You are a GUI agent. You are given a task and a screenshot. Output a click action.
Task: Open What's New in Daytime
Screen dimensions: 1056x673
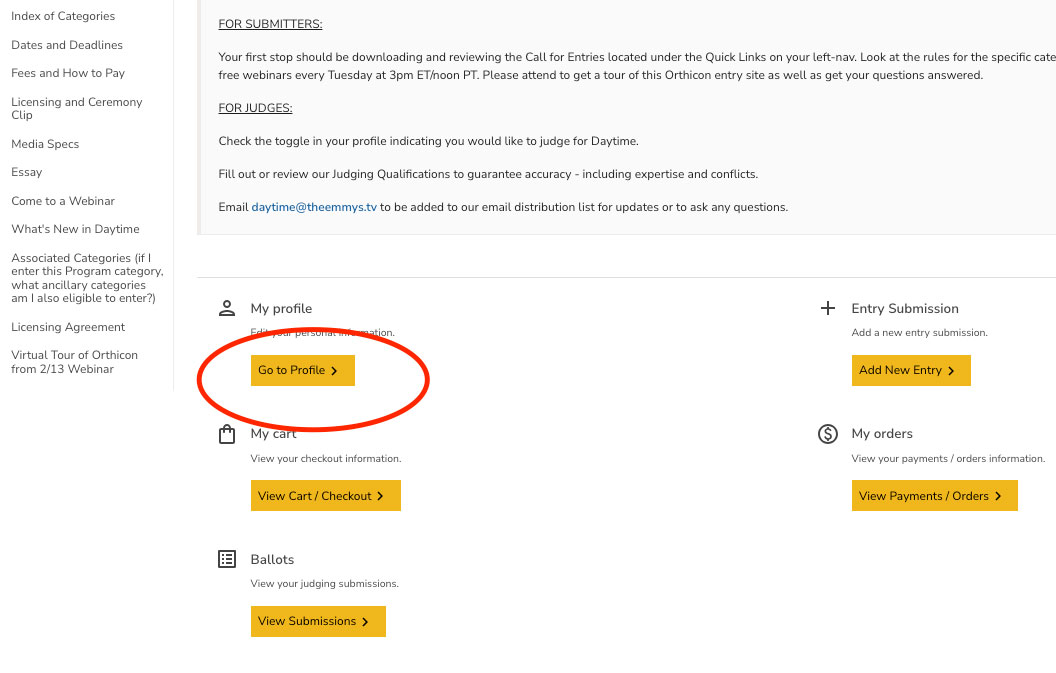[75, 229]
